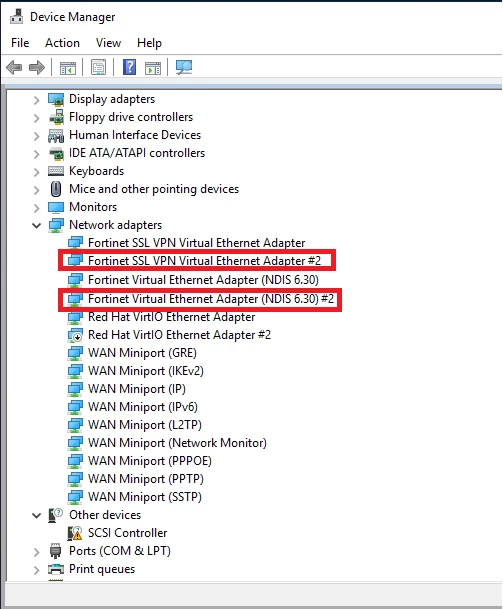Click icon of first Fortinet SSL VPN adapter
Viewport: 503px width, 609px height.
pos(75,243)
